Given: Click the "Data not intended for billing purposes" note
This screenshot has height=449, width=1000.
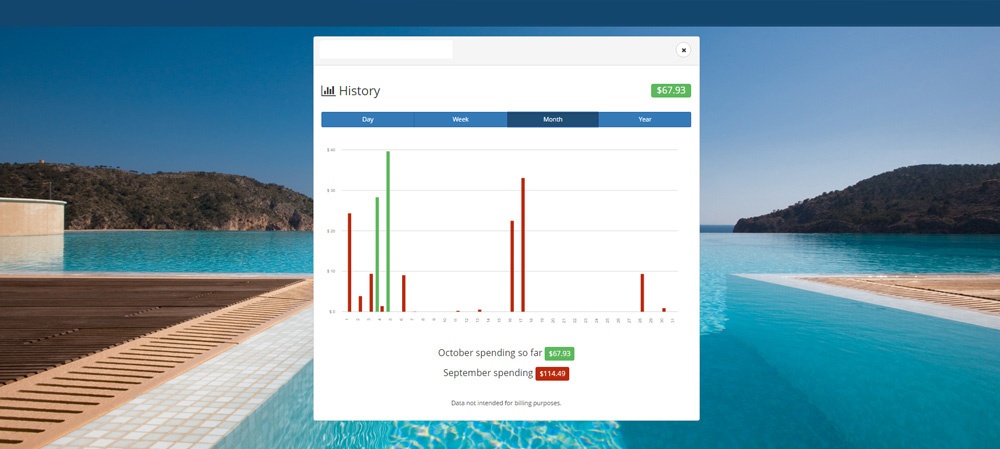Looking at the screenshot, I should click(x=505, y=403).
